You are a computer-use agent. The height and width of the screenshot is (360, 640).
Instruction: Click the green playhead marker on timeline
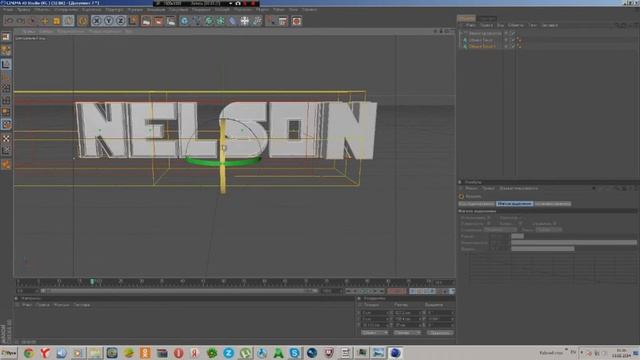point(92,282)
